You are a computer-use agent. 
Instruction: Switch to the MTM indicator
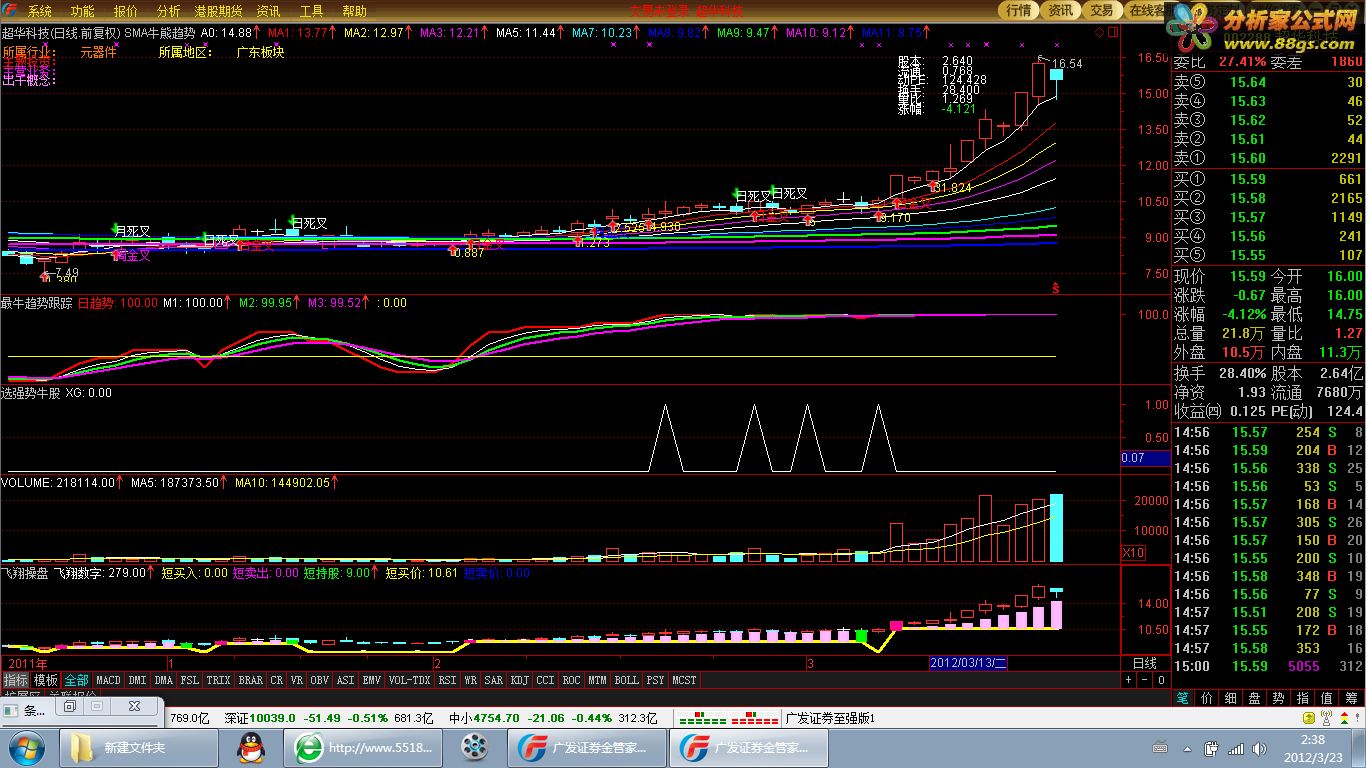[597, 680]
